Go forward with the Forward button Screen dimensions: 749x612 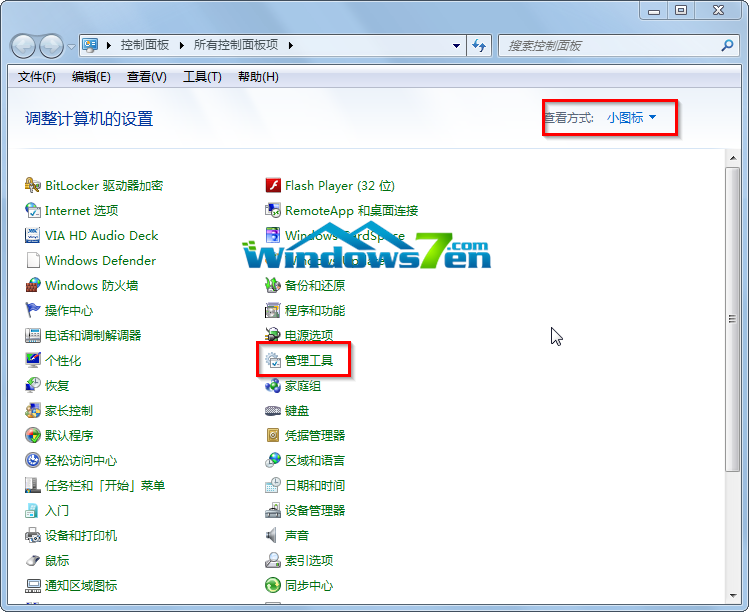click(x=51, y=46)
